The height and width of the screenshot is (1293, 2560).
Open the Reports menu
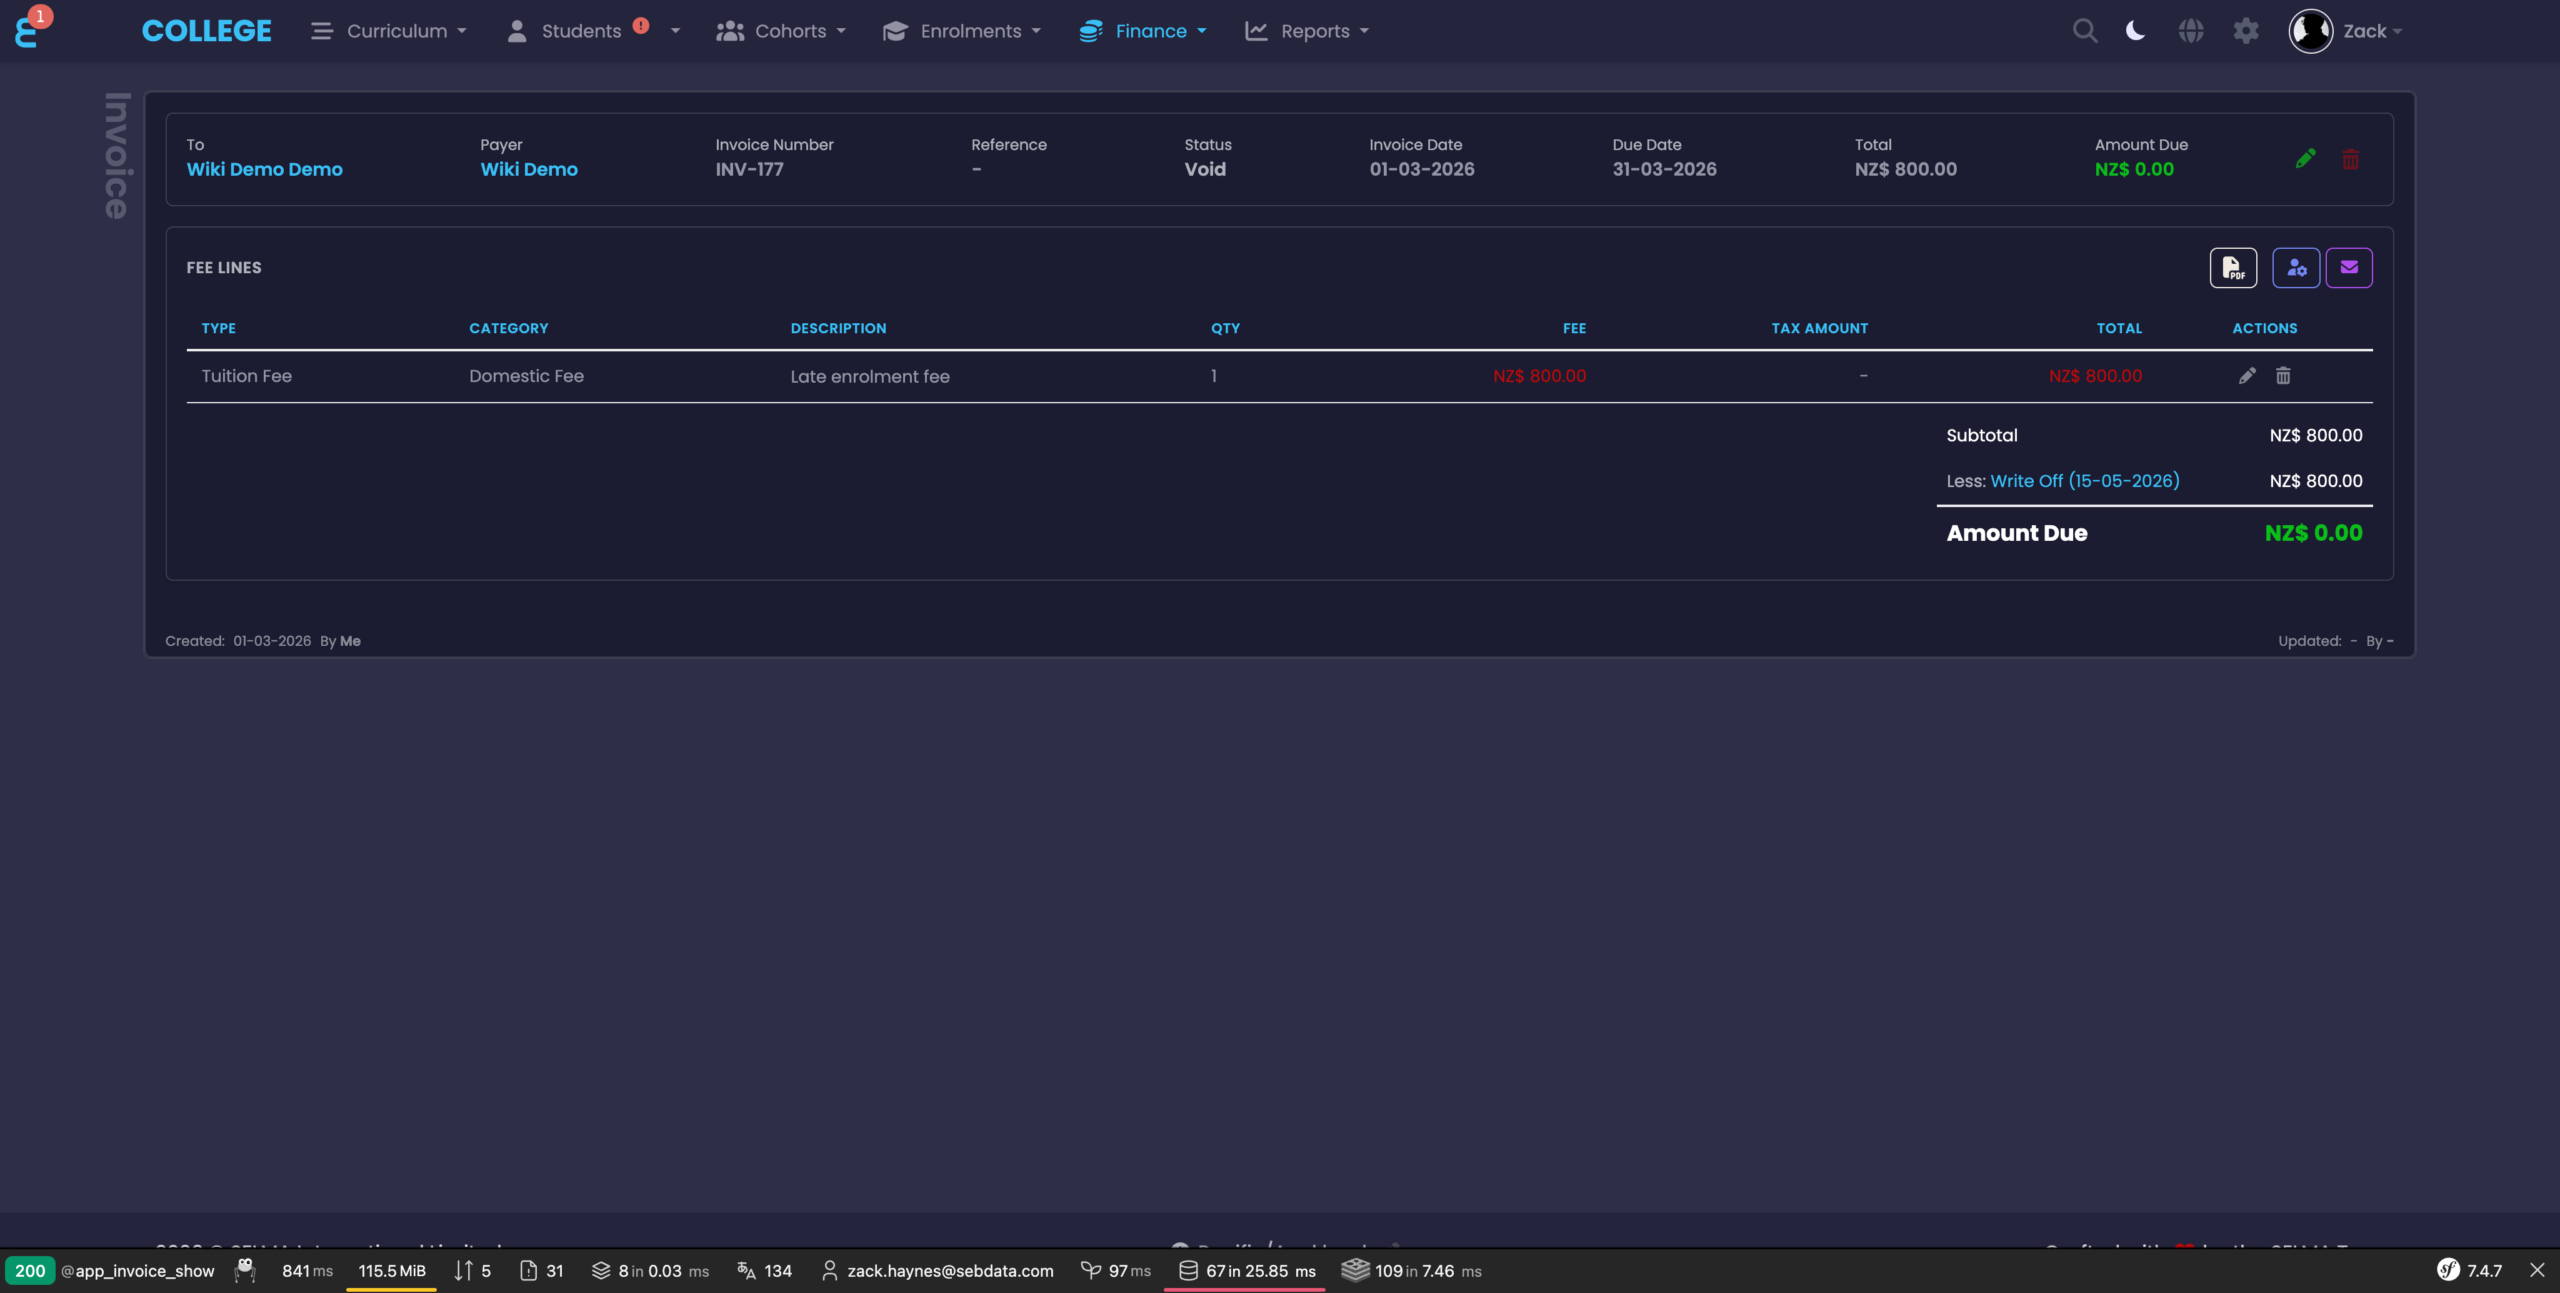[1306, 31]
